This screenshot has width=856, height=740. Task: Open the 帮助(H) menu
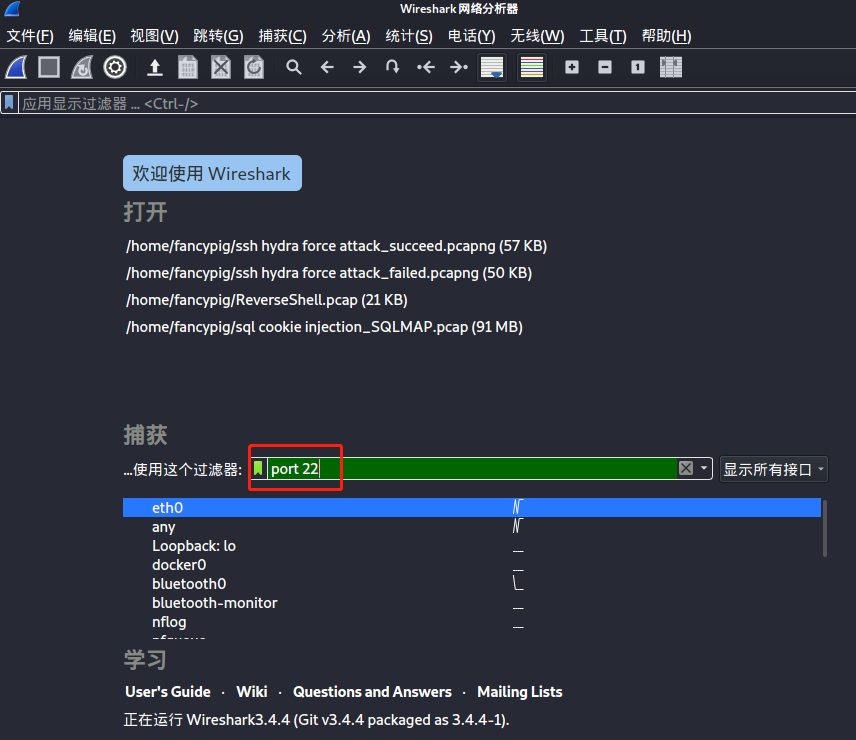click(667, 36)
